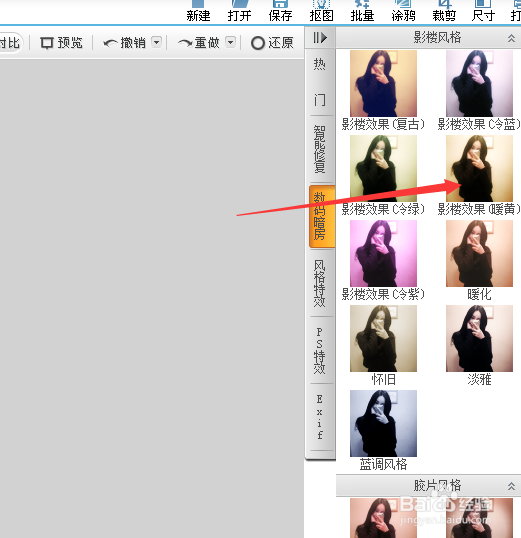Screen dimensions: 521x538
Task: Redo action with 重做
Action: click(199, 43)
